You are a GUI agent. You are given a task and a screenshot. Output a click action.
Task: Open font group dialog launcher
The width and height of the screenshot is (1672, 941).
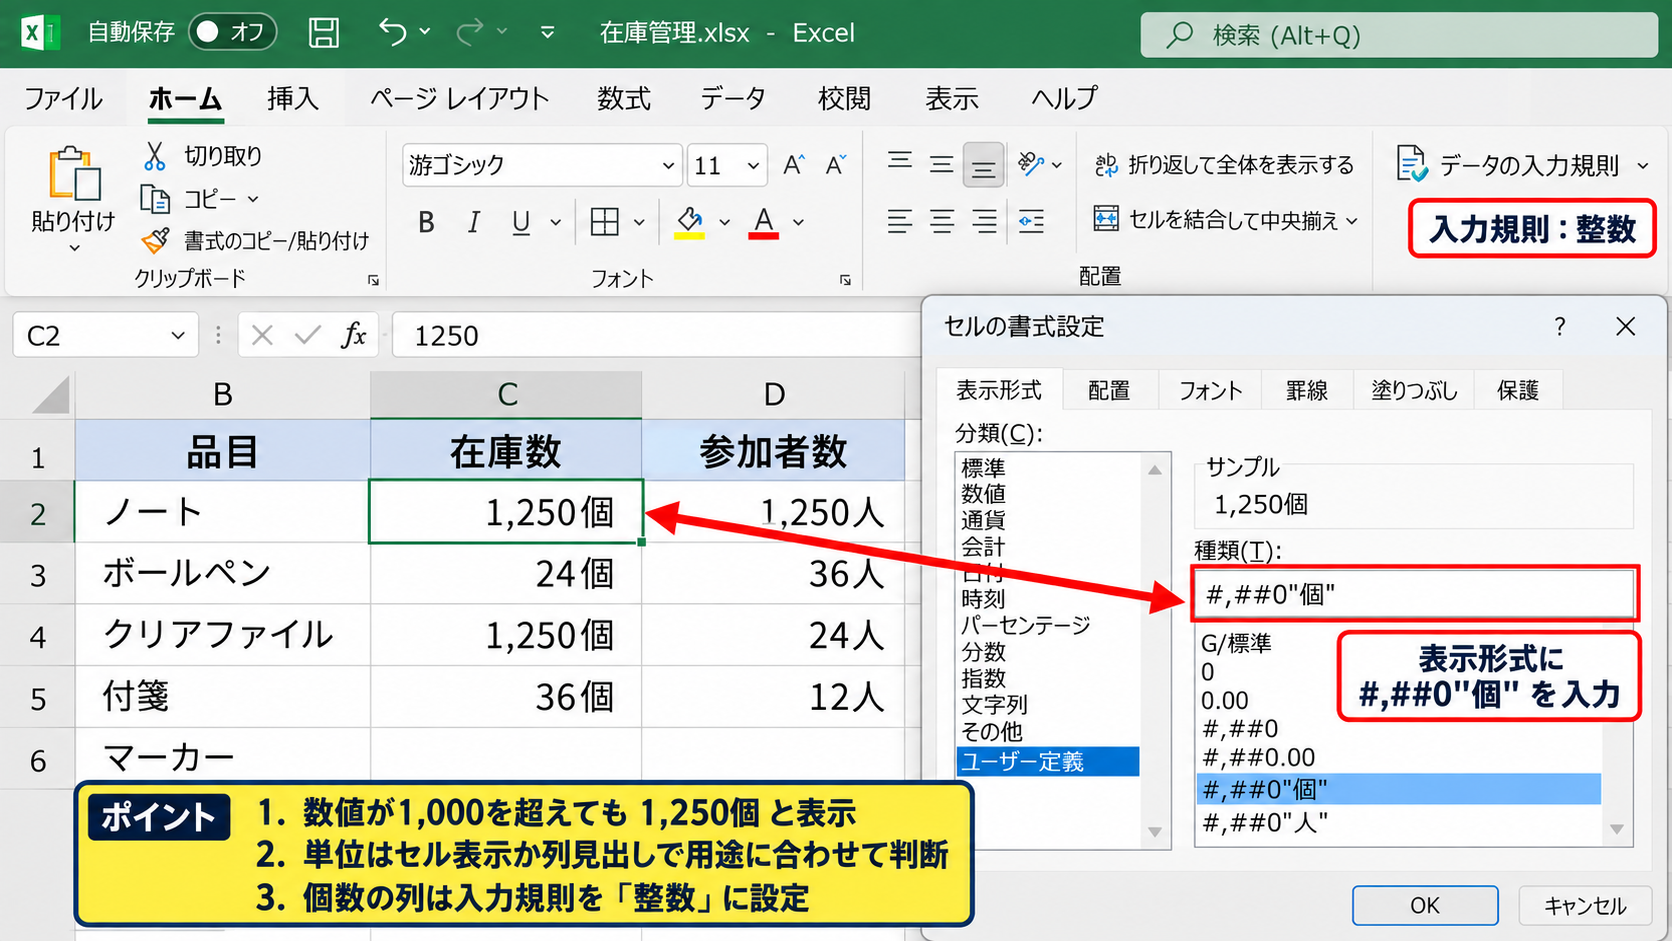(845, 280)
